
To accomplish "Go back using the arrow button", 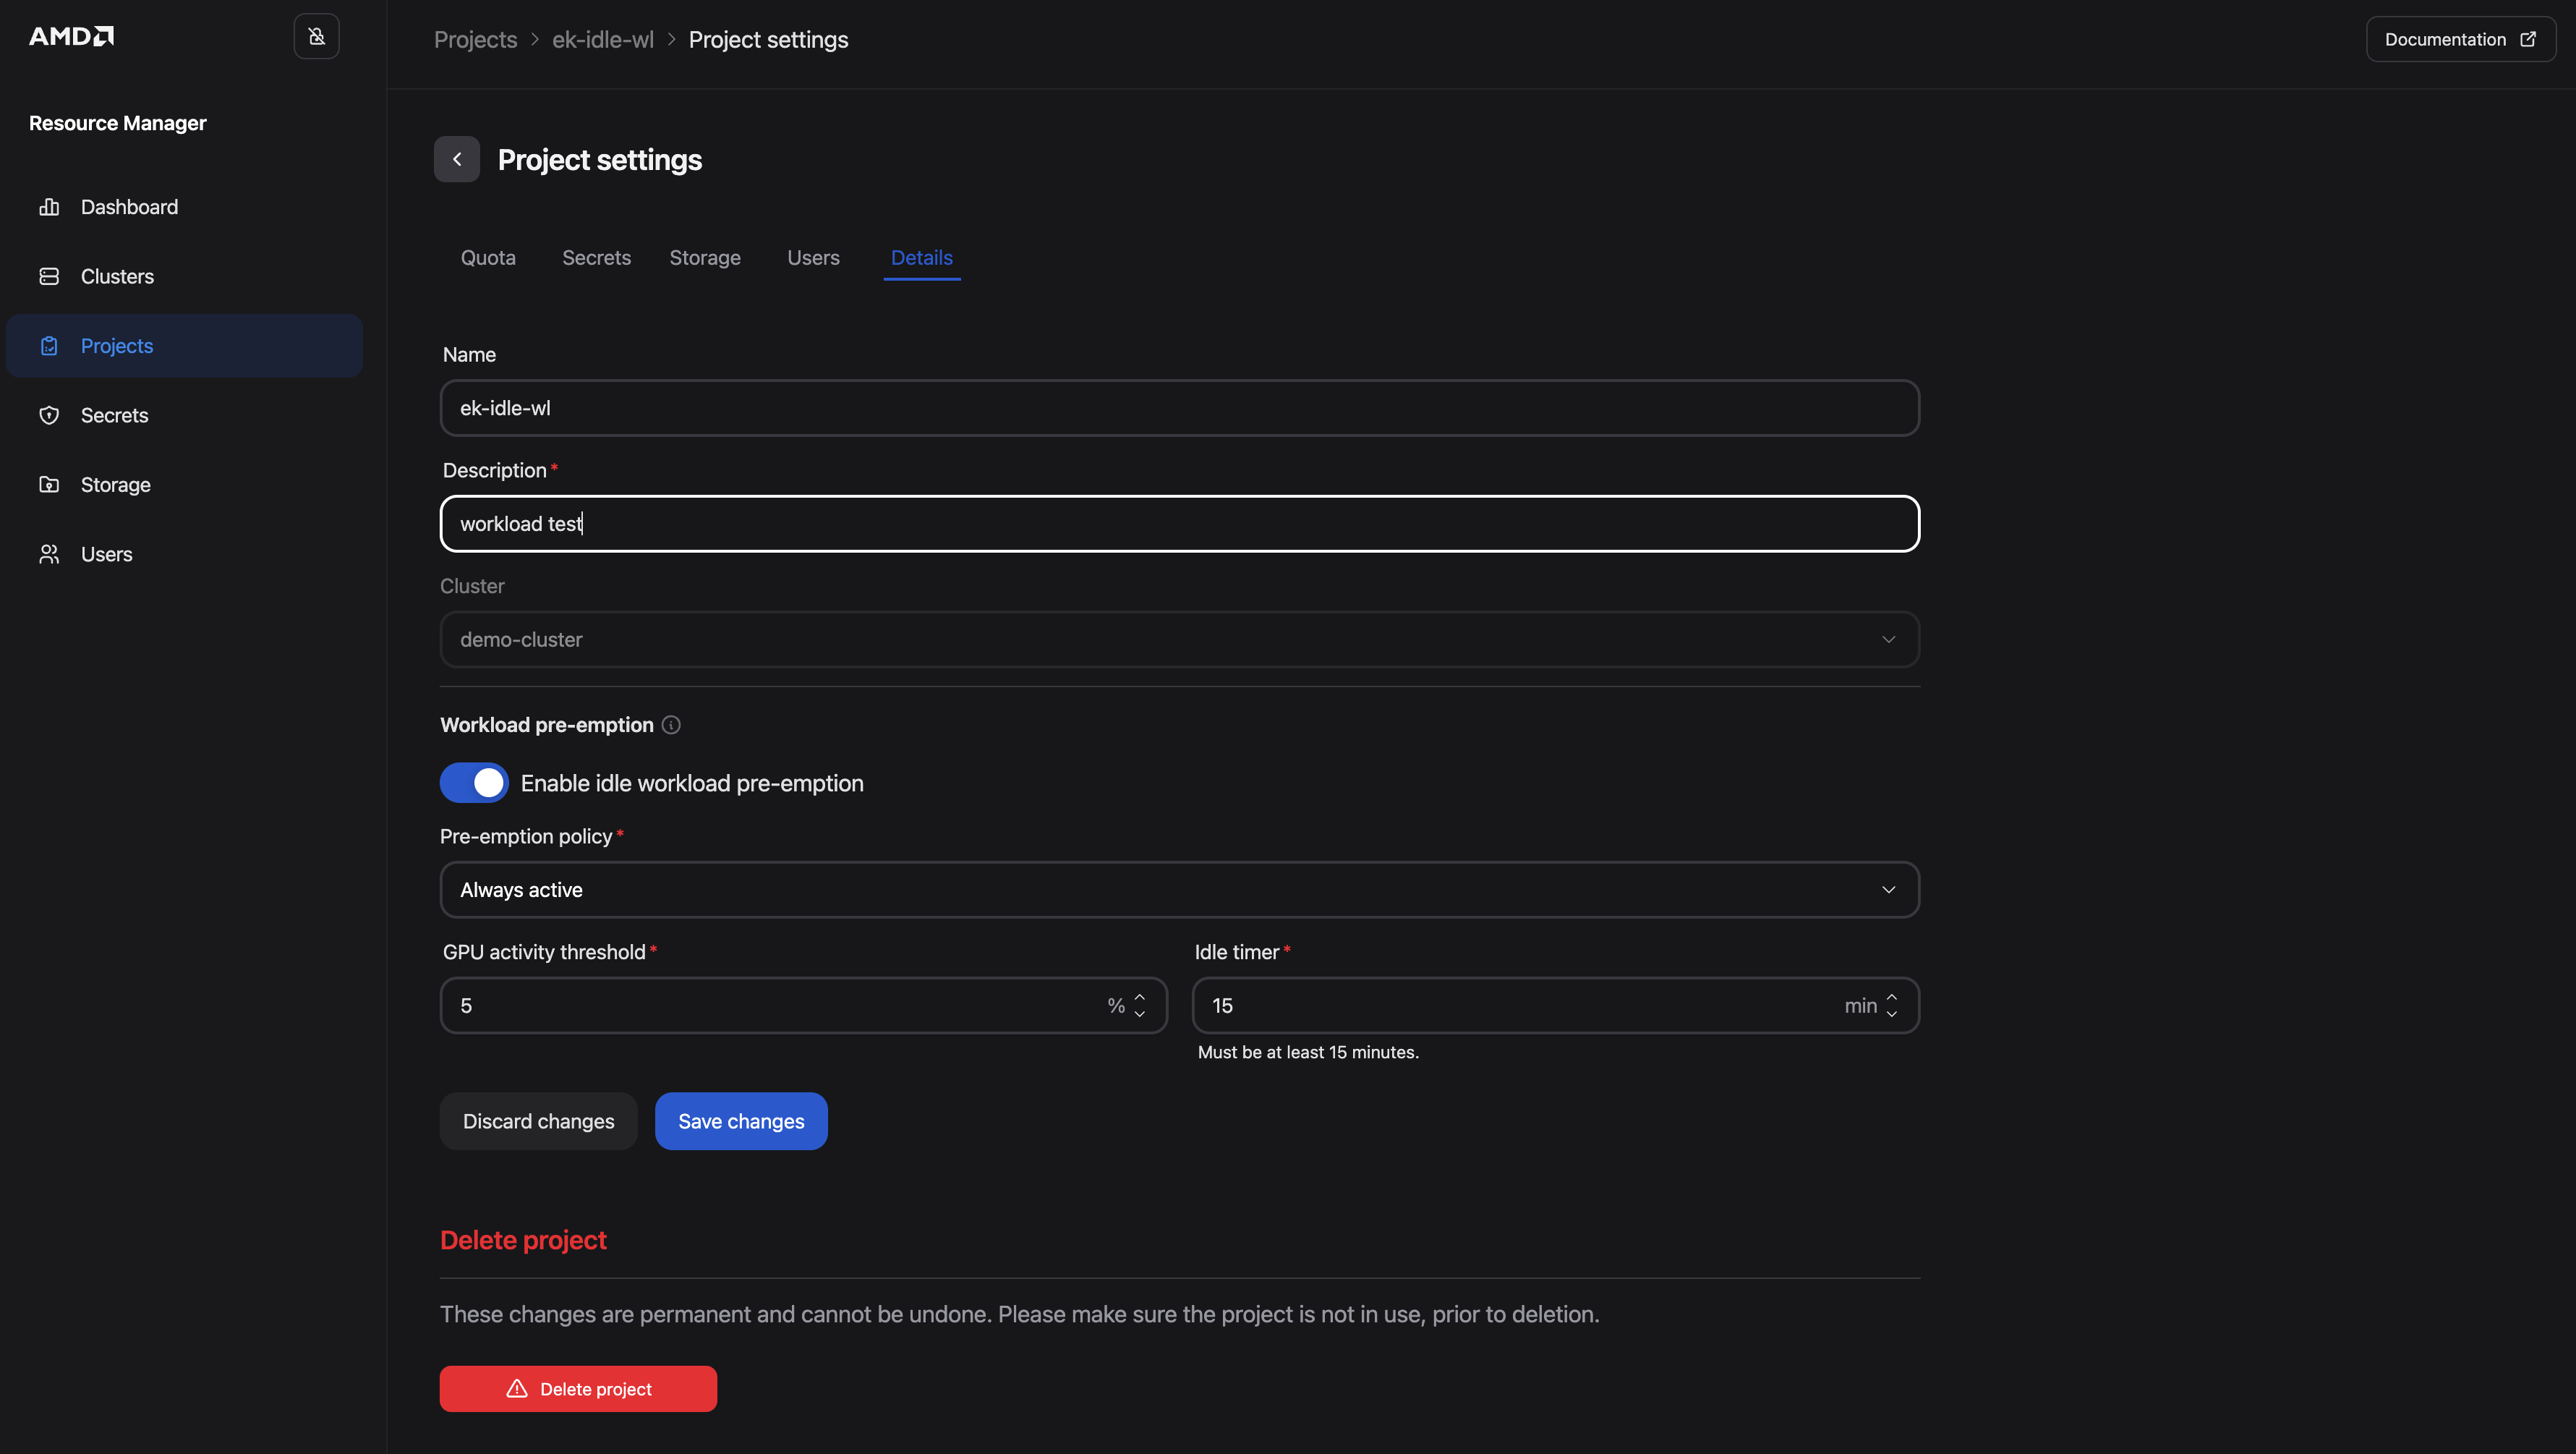I will pos(457,159).
